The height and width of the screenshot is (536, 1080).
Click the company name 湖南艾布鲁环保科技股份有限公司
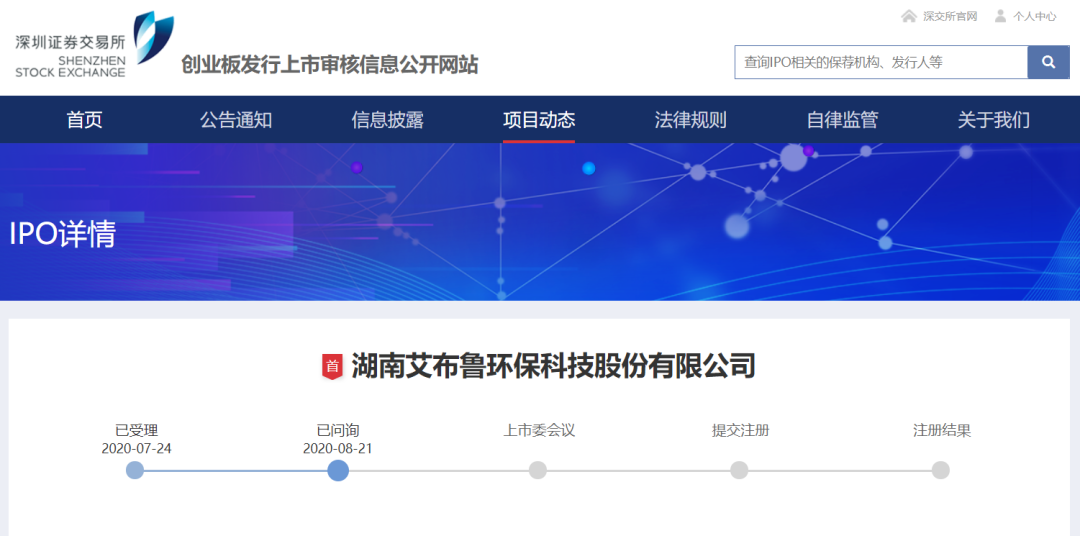[553, 366]
